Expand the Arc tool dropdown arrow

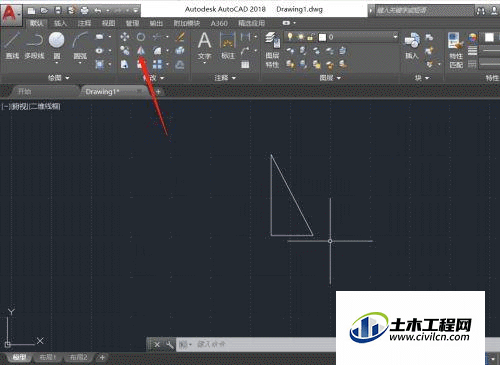click(80, 63)
